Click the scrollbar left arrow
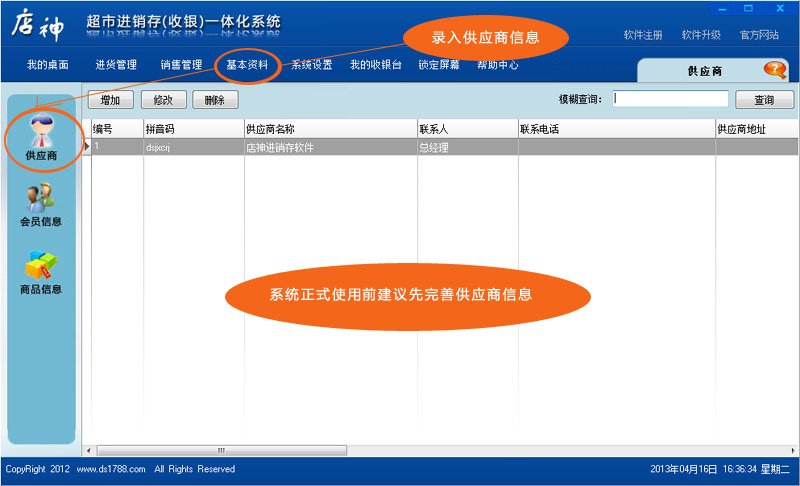The height and width of the screenshot is (486, 800). coord(89,451)
